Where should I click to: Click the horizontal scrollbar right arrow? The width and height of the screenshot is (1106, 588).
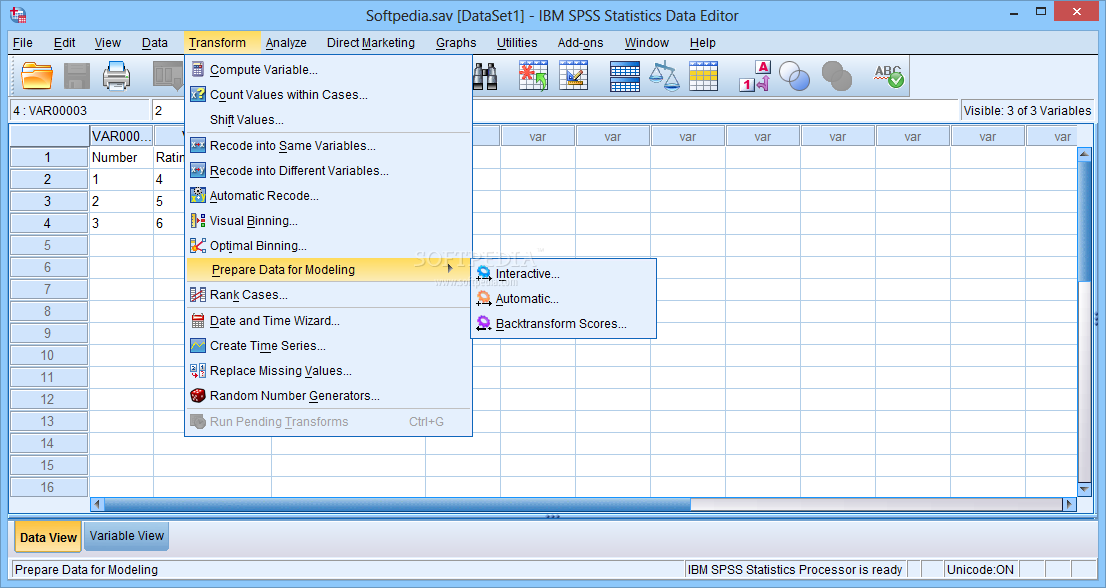tap(1069, 504)
